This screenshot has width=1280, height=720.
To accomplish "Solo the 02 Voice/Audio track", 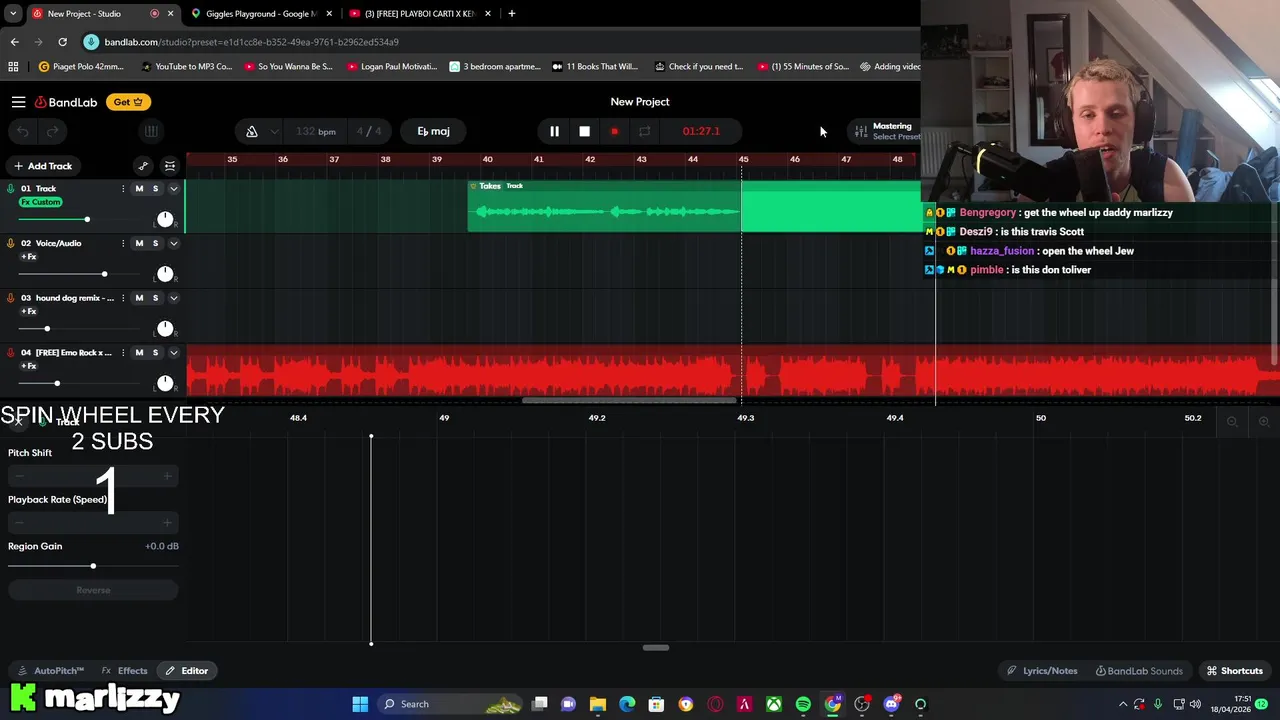I will 155,243.
